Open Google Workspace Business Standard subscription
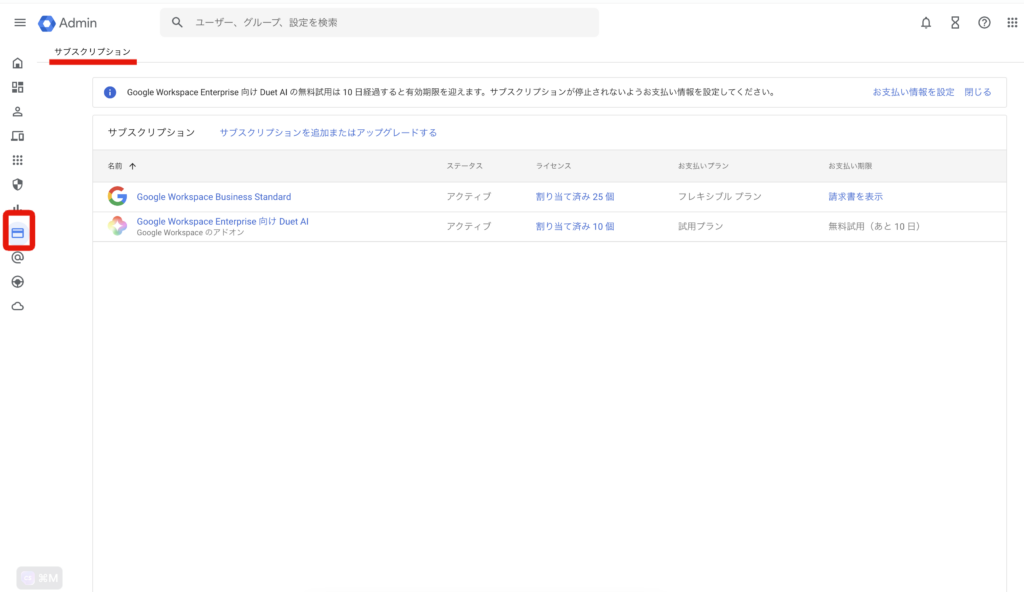 coord(214,197)
